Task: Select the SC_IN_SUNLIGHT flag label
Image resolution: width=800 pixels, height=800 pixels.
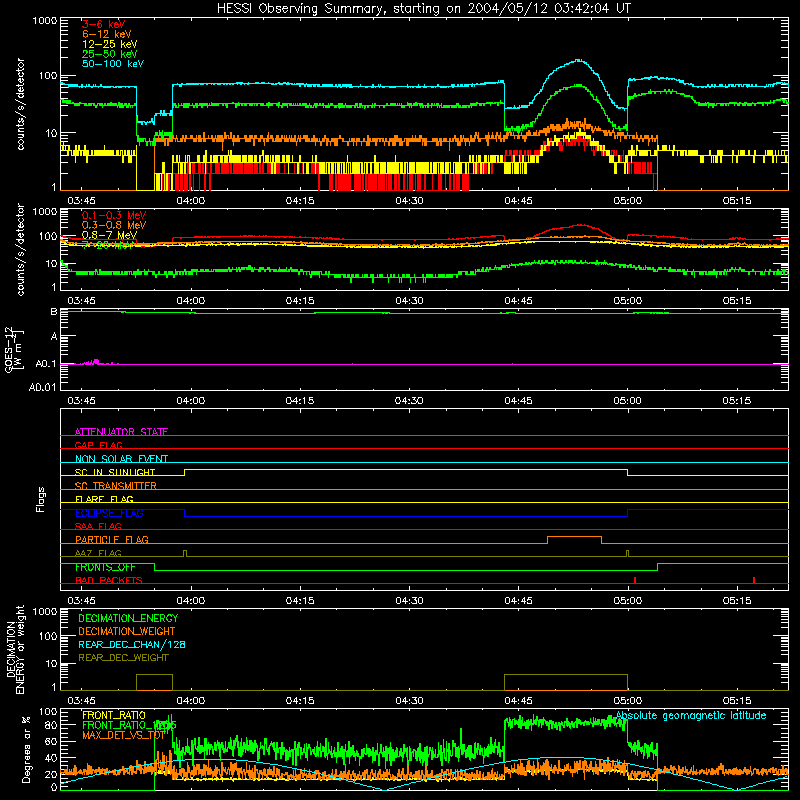Action: [x=115, y=472]
